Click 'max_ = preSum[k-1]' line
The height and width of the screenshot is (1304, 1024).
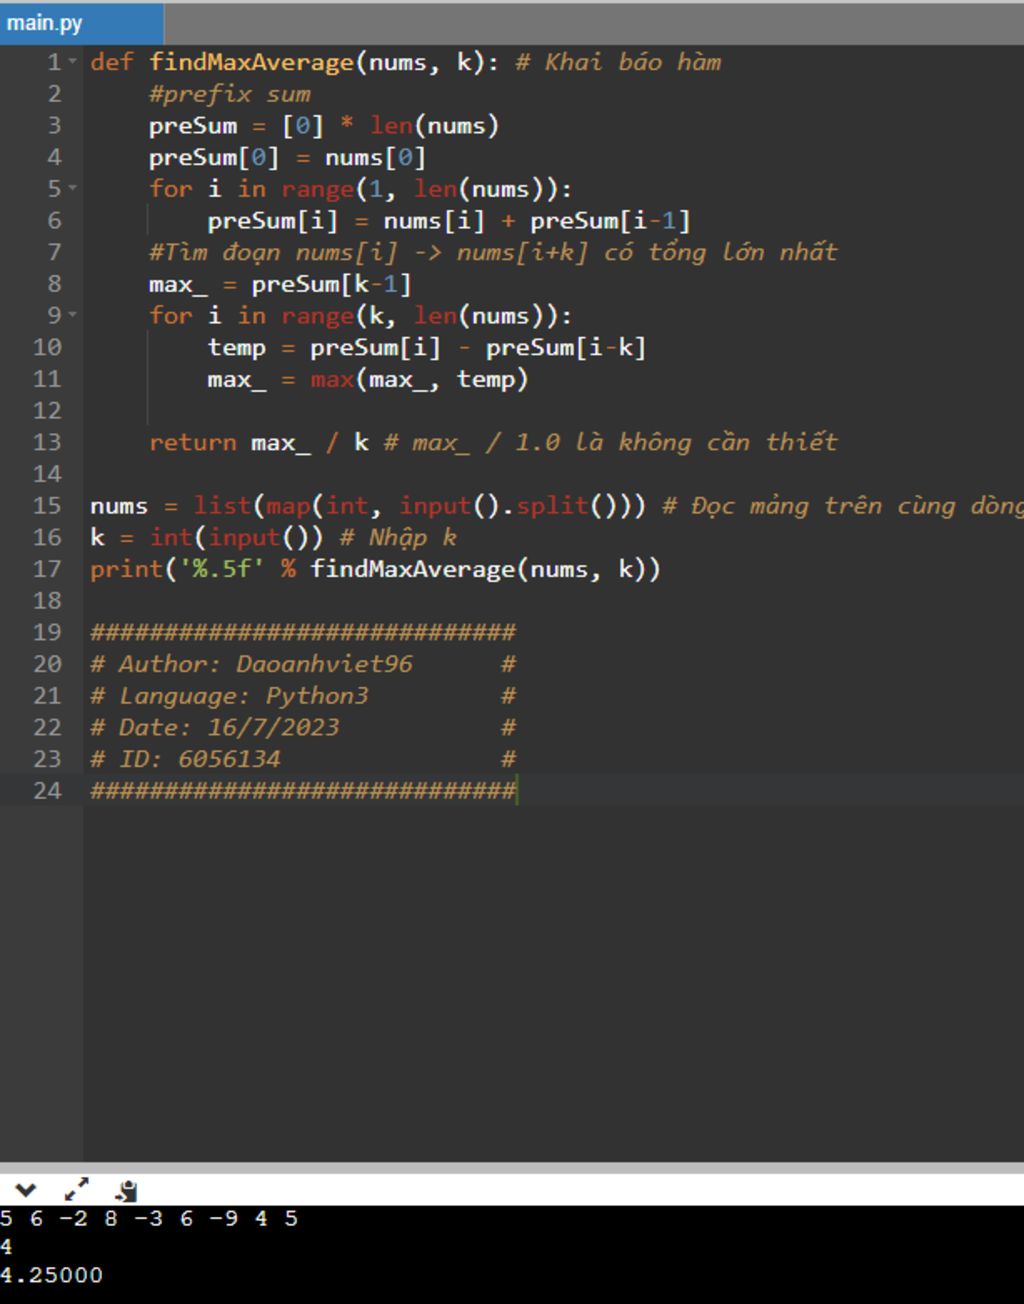(280, 284)
